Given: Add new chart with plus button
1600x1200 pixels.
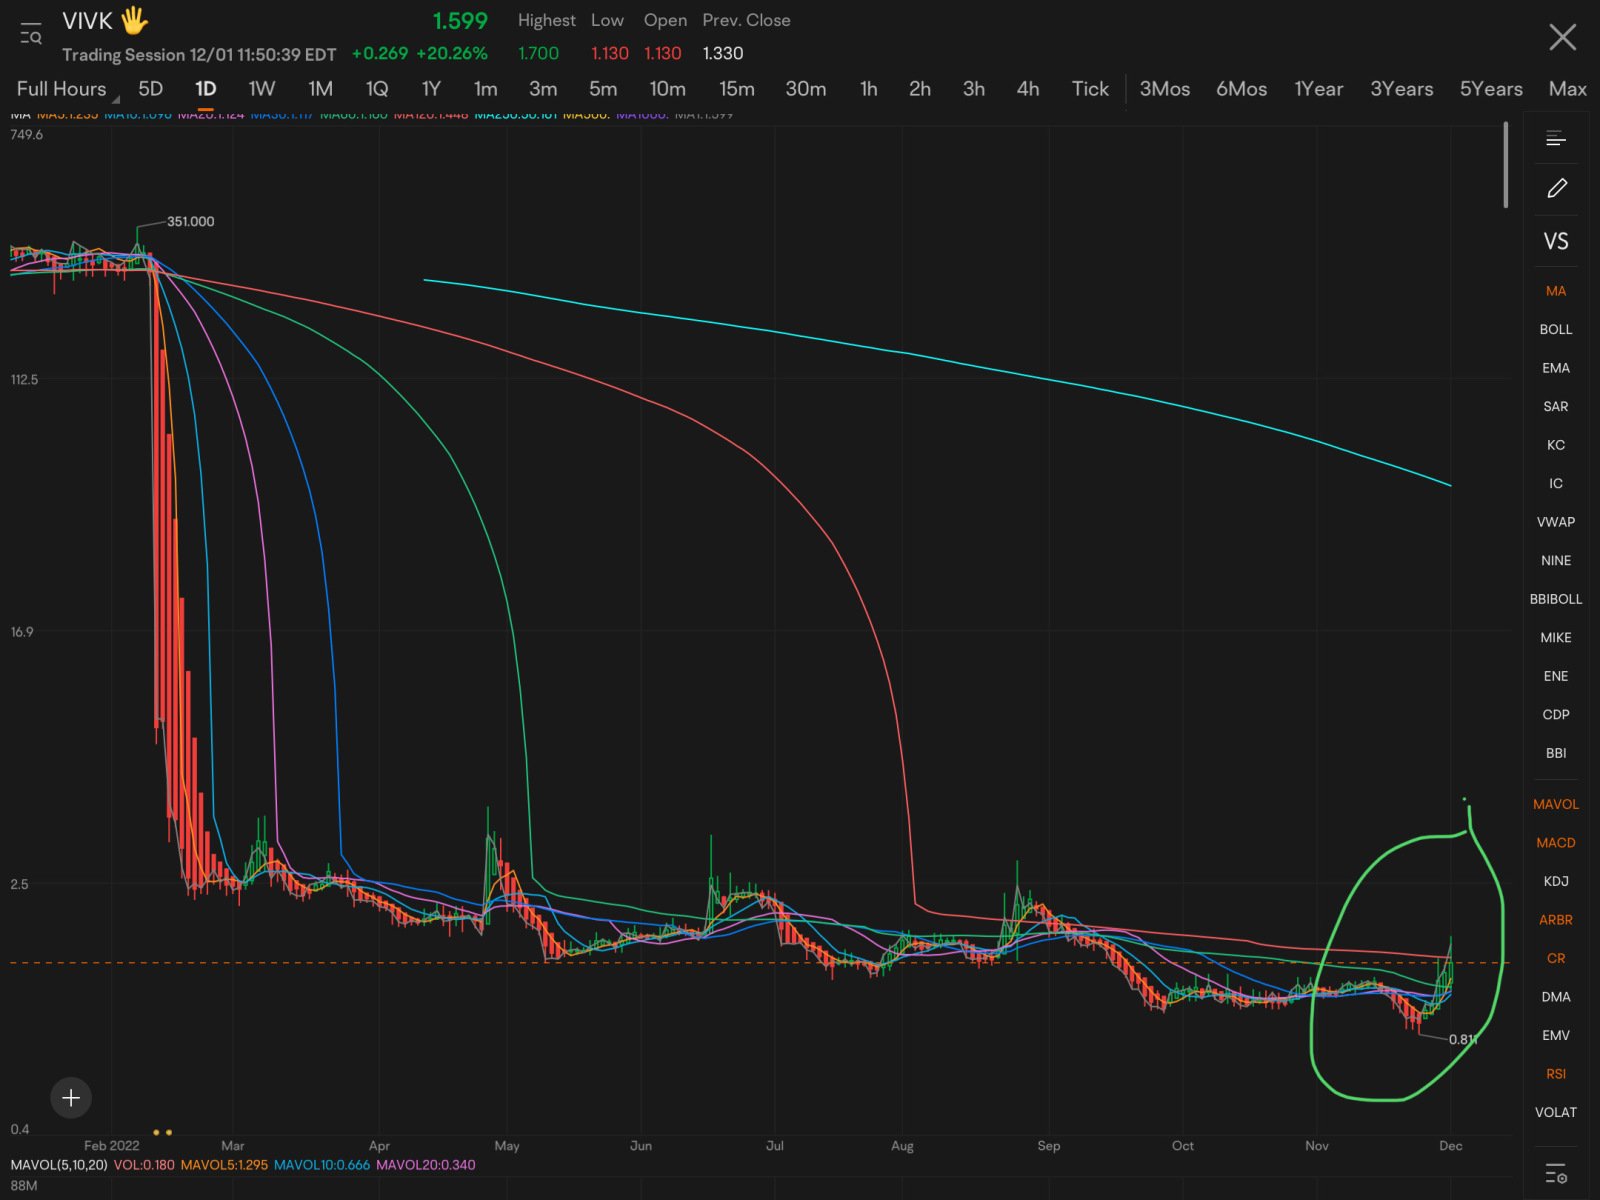Looking at the screenshot, I should (x=71, y=1098).
